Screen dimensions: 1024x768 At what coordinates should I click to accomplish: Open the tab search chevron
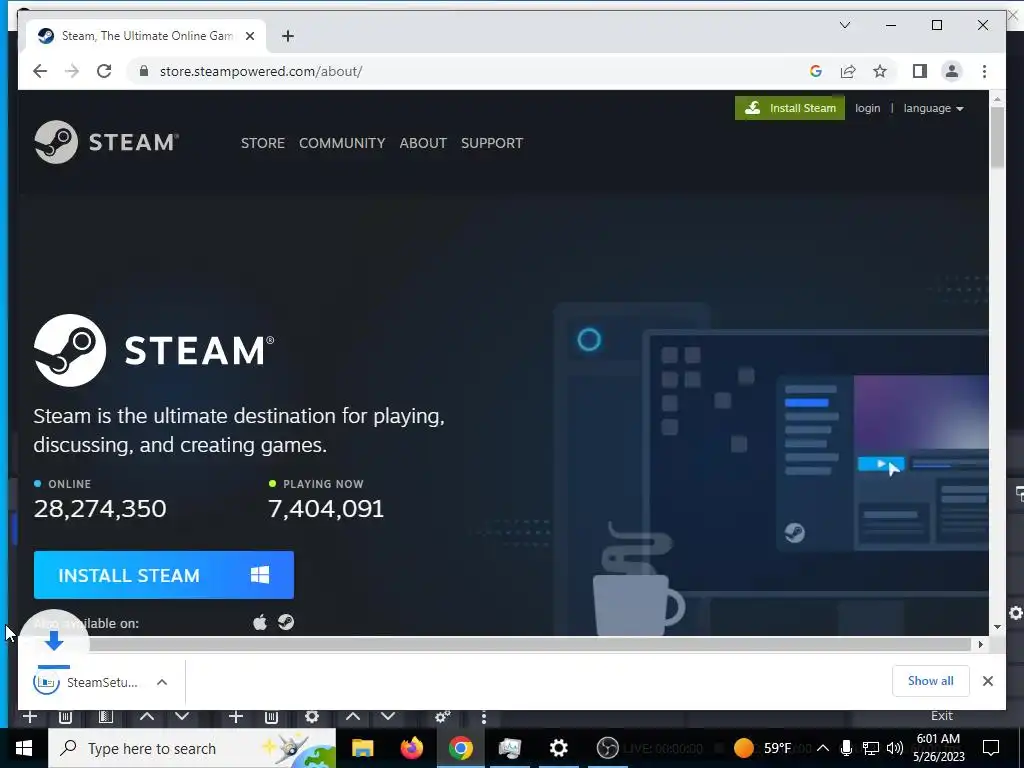pos(844,25)
